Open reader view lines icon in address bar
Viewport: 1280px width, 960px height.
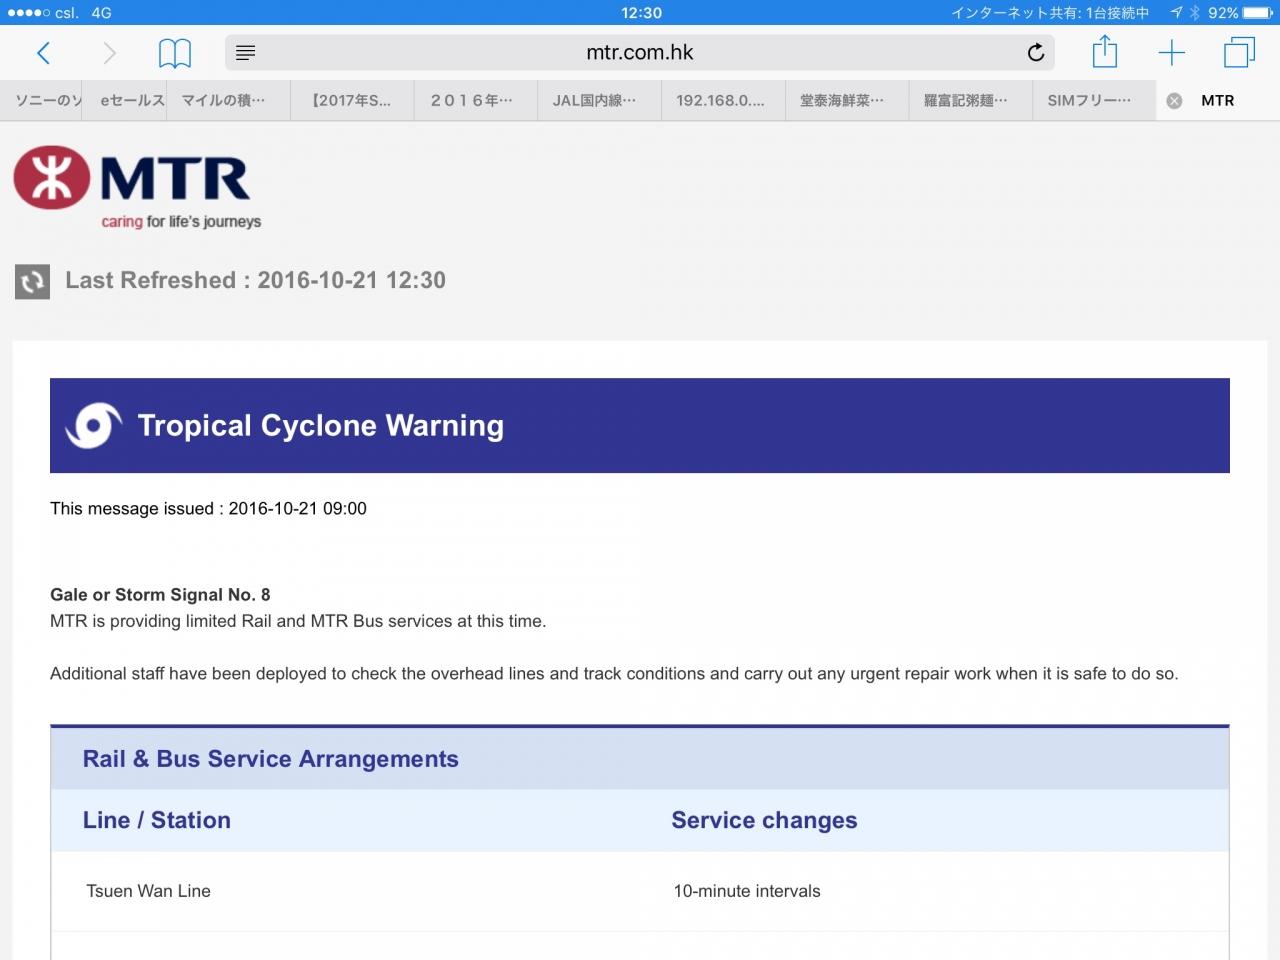pyautogui.click(x=245, y=53)
